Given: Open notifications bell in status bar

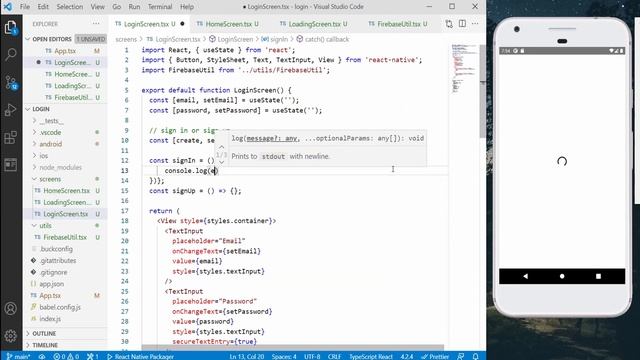Looking at the screenshot, I should click(x=476, y=356).
